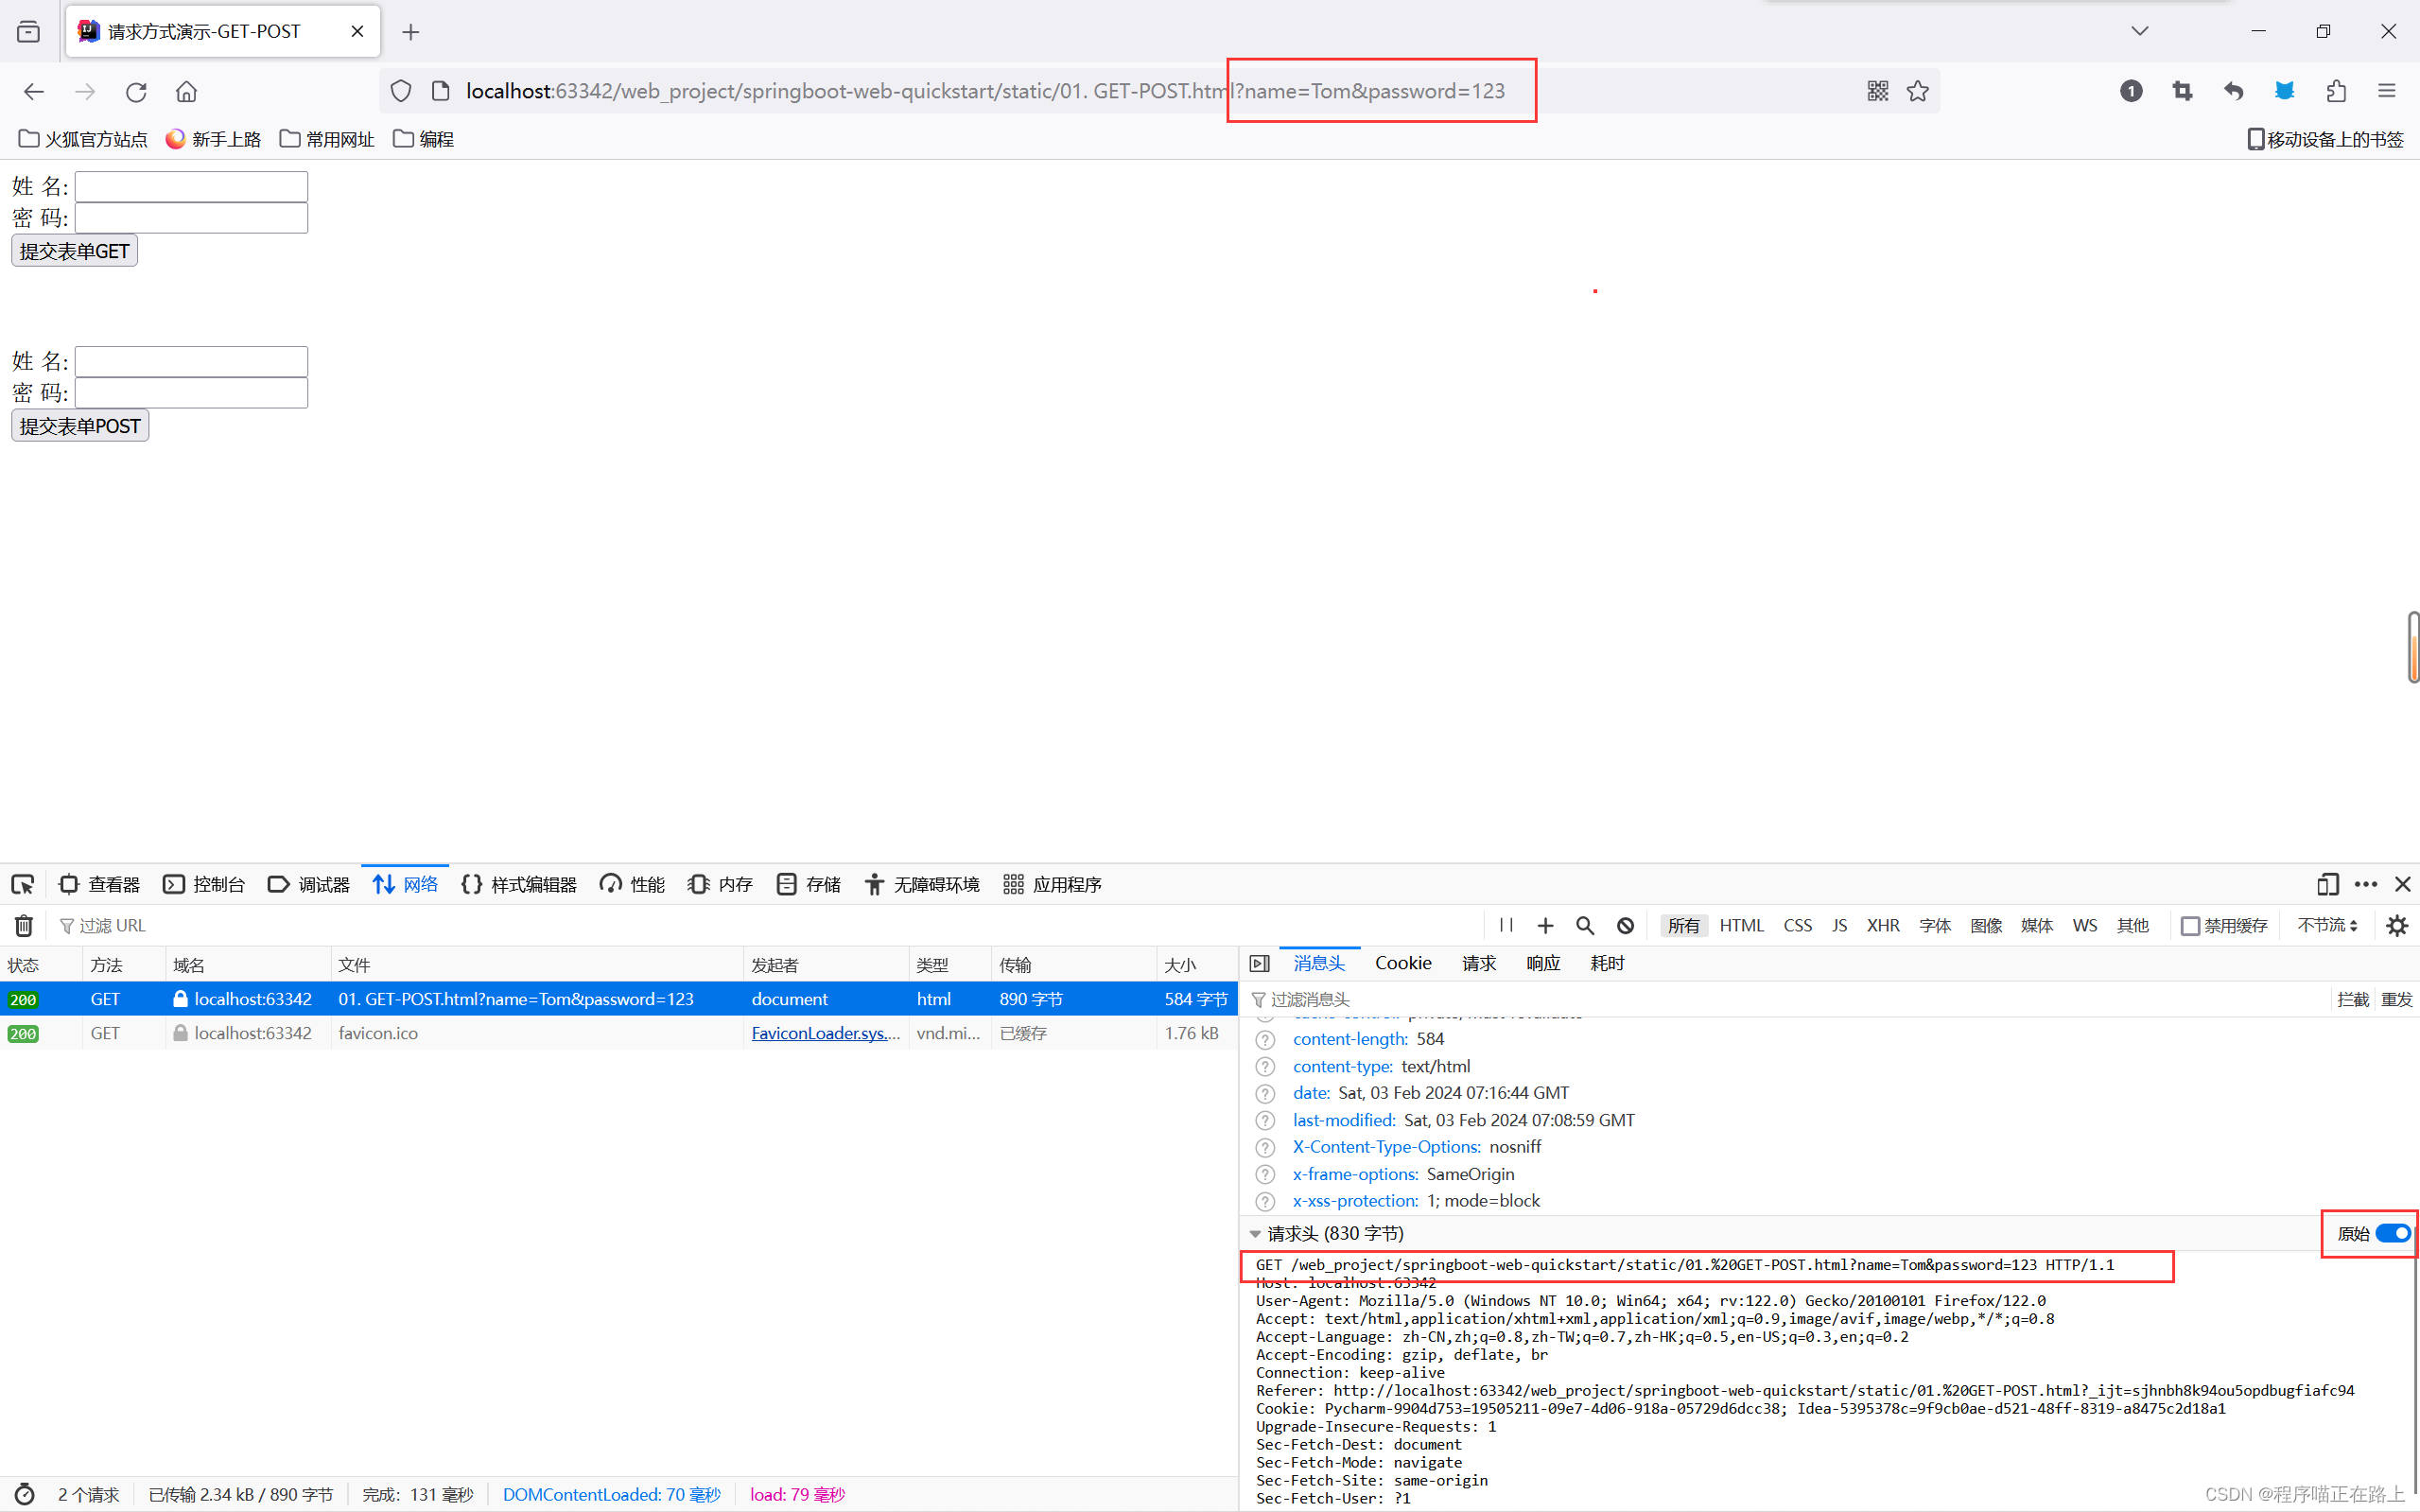
Task: Click the vertical page scrollbar thumb
Action: click(2413, 648)
